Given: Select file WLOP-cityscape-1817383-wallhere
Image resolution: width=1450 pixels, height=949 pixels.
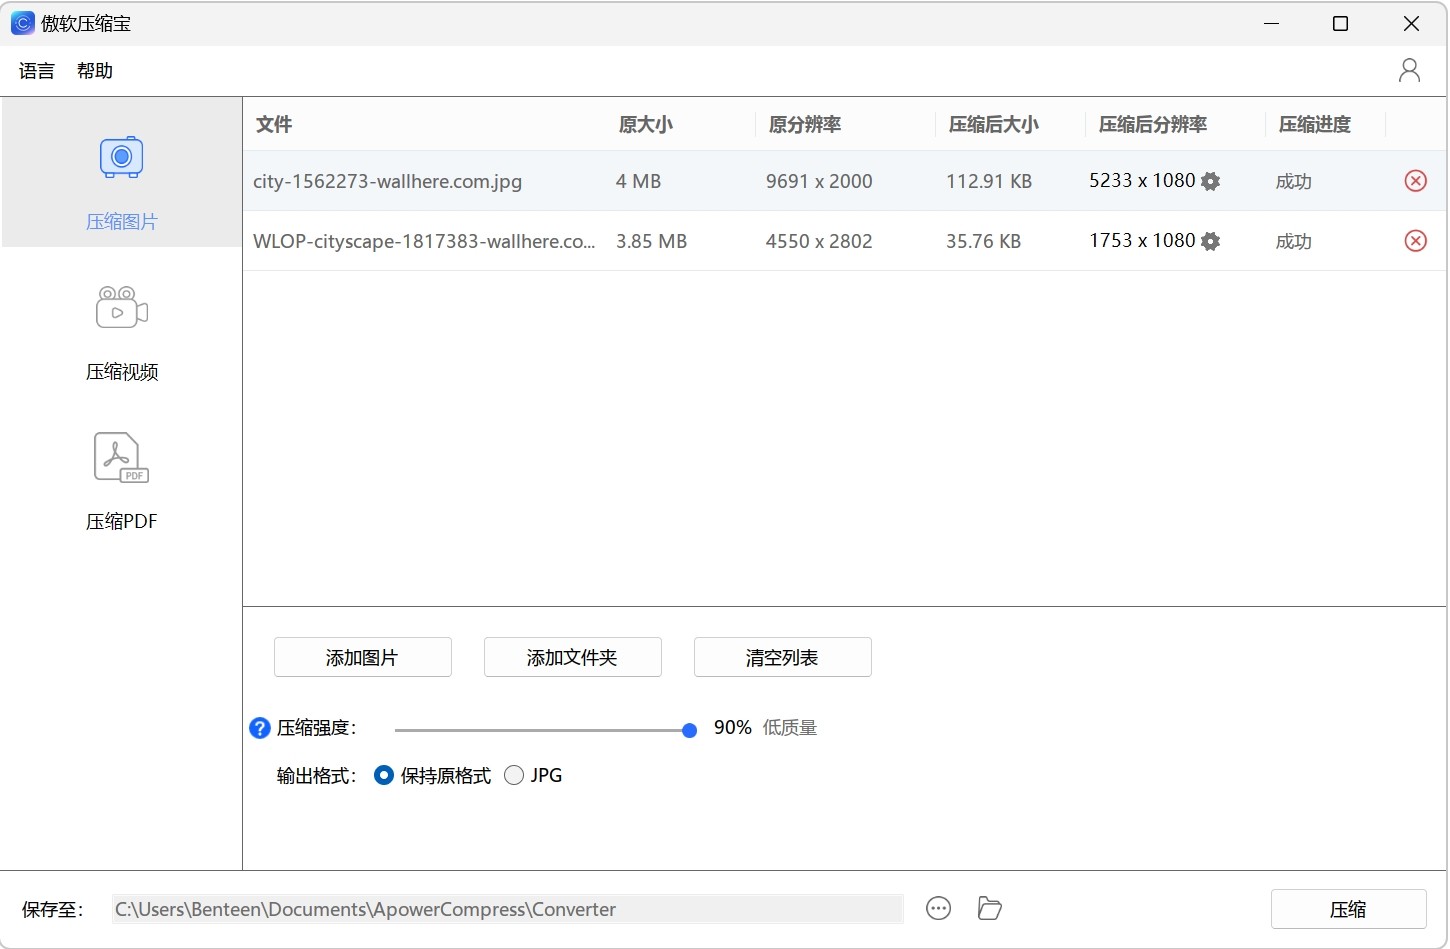Looking at the screenshot, I should (x=424, y=241).
